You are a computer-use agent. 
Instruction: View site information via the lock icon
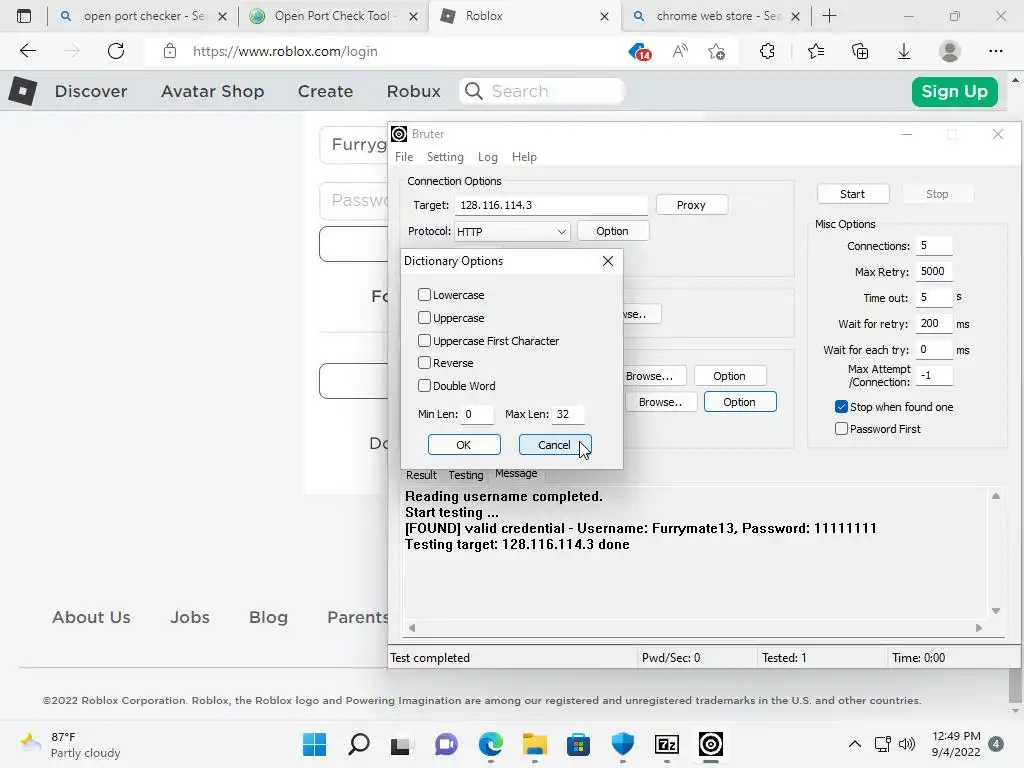(x=170, y=51)
